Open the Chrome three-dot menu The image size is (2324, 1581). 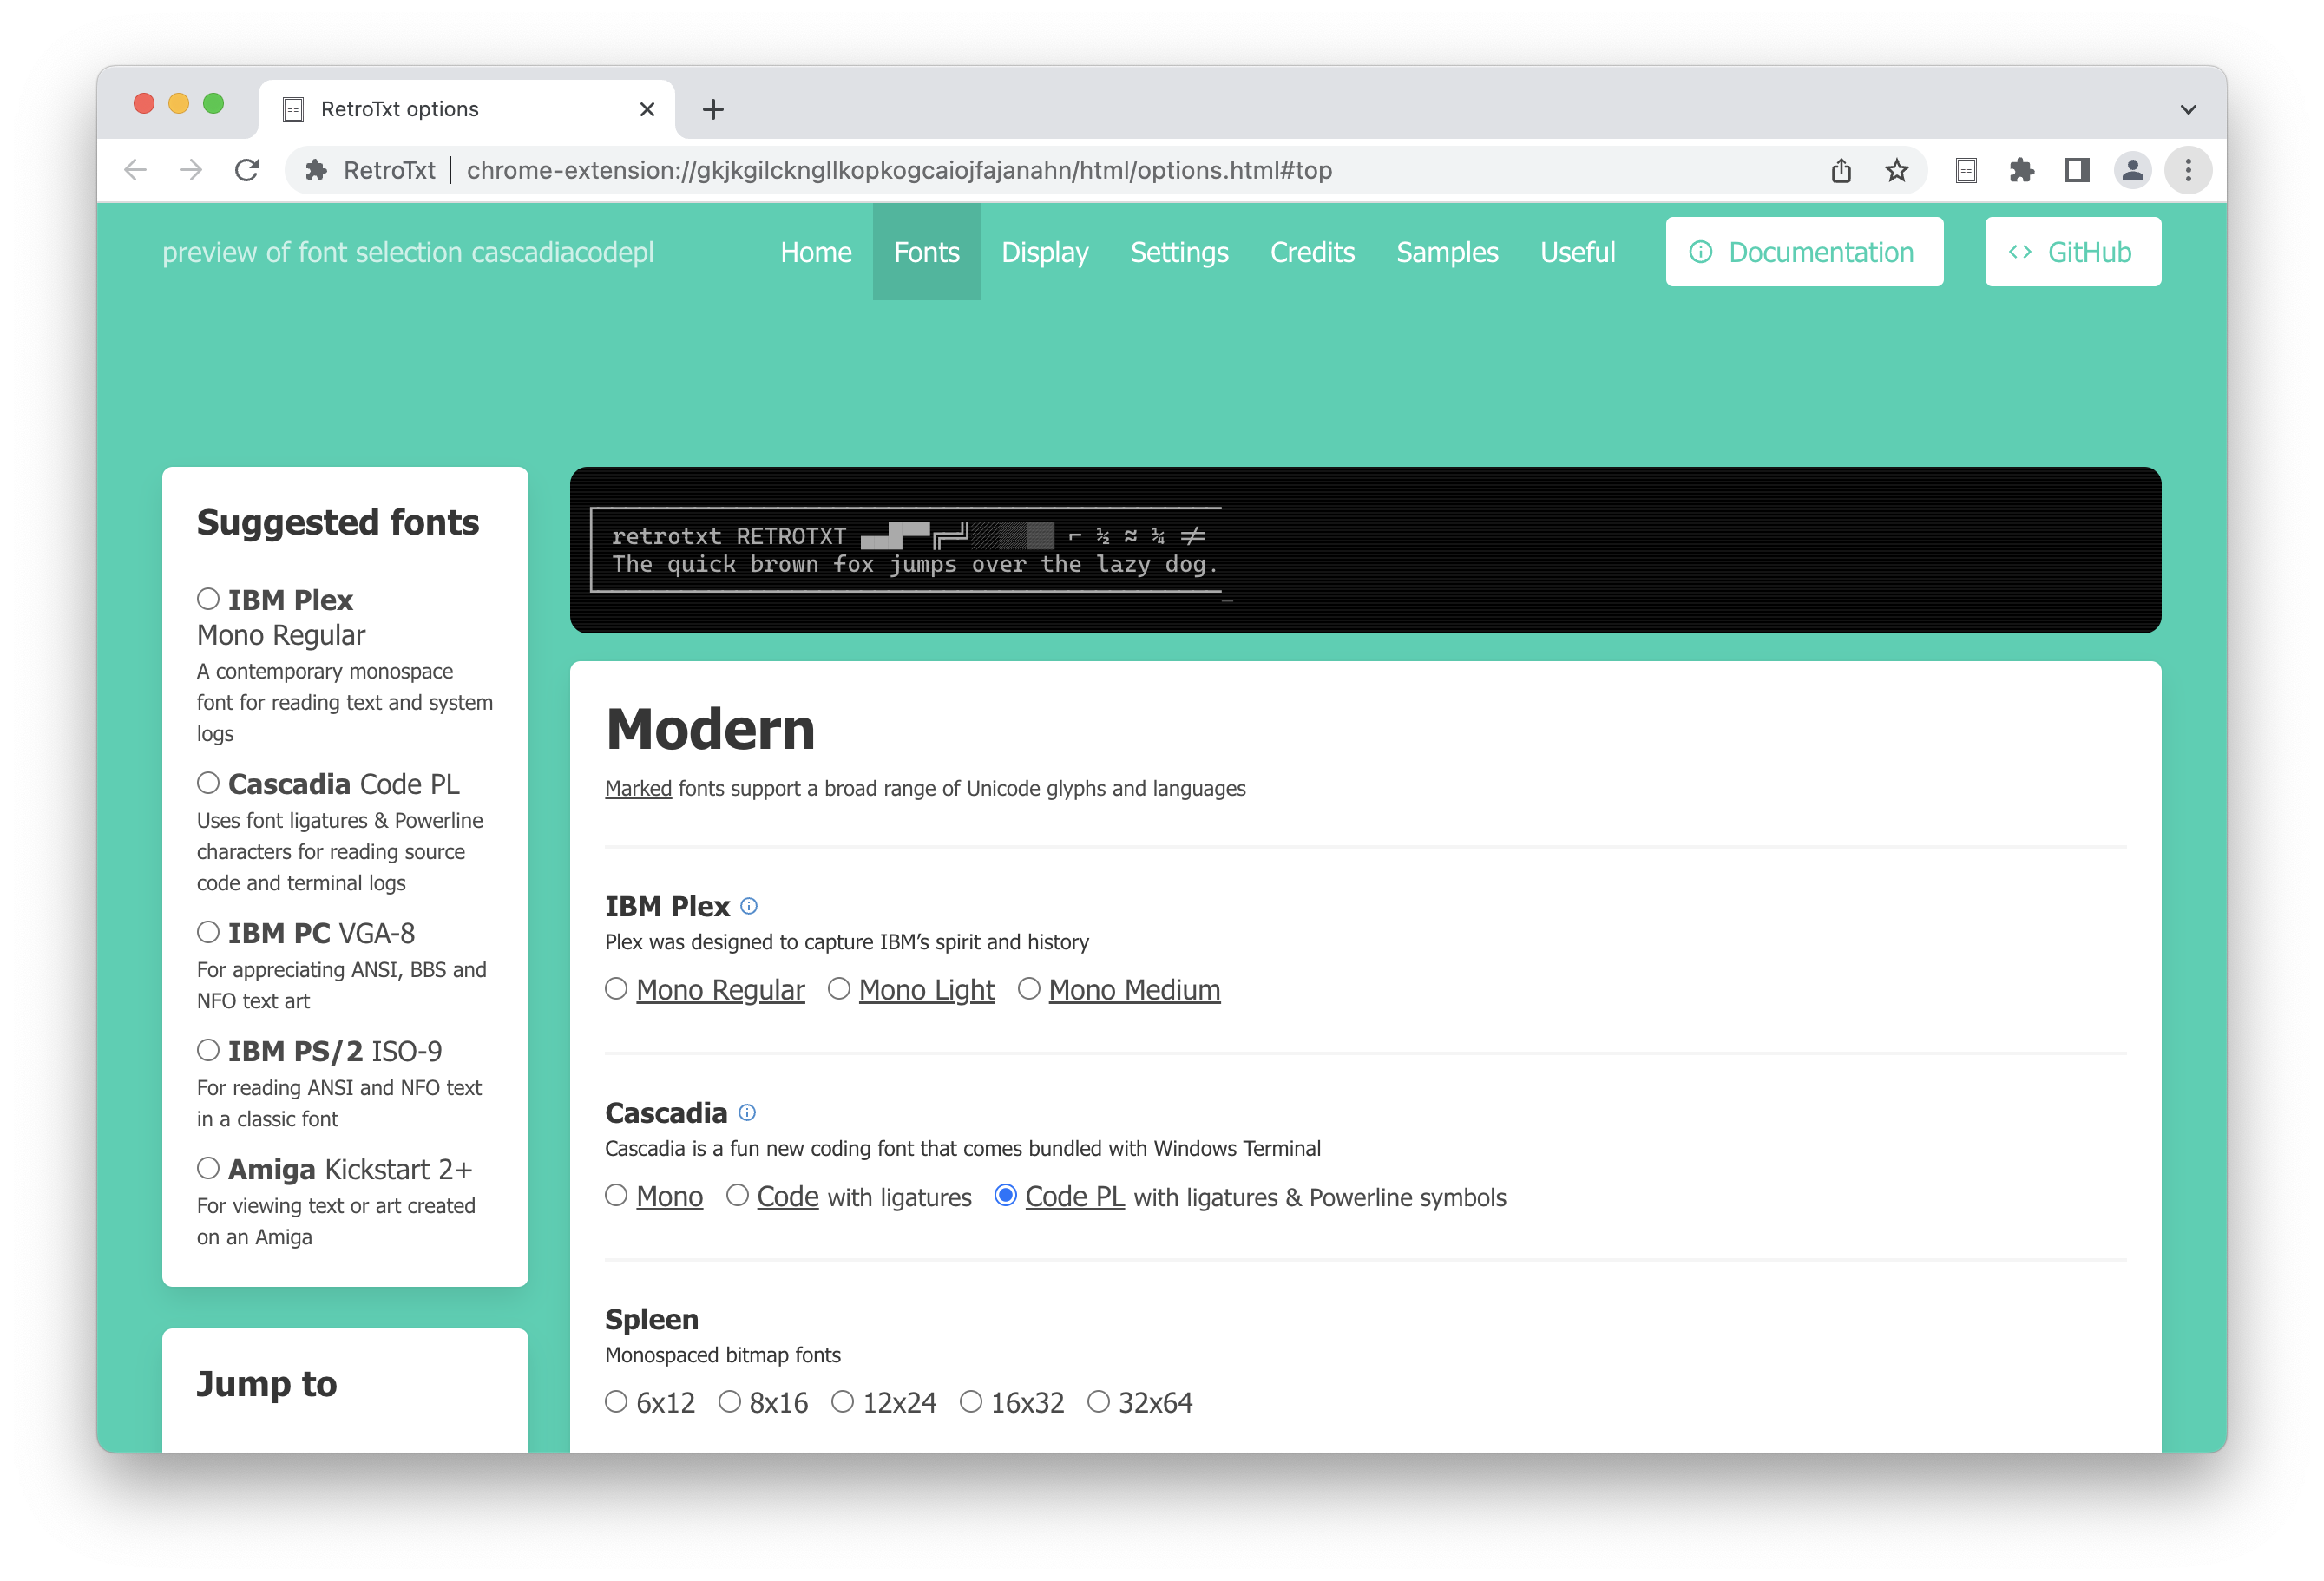(2188, 170)
